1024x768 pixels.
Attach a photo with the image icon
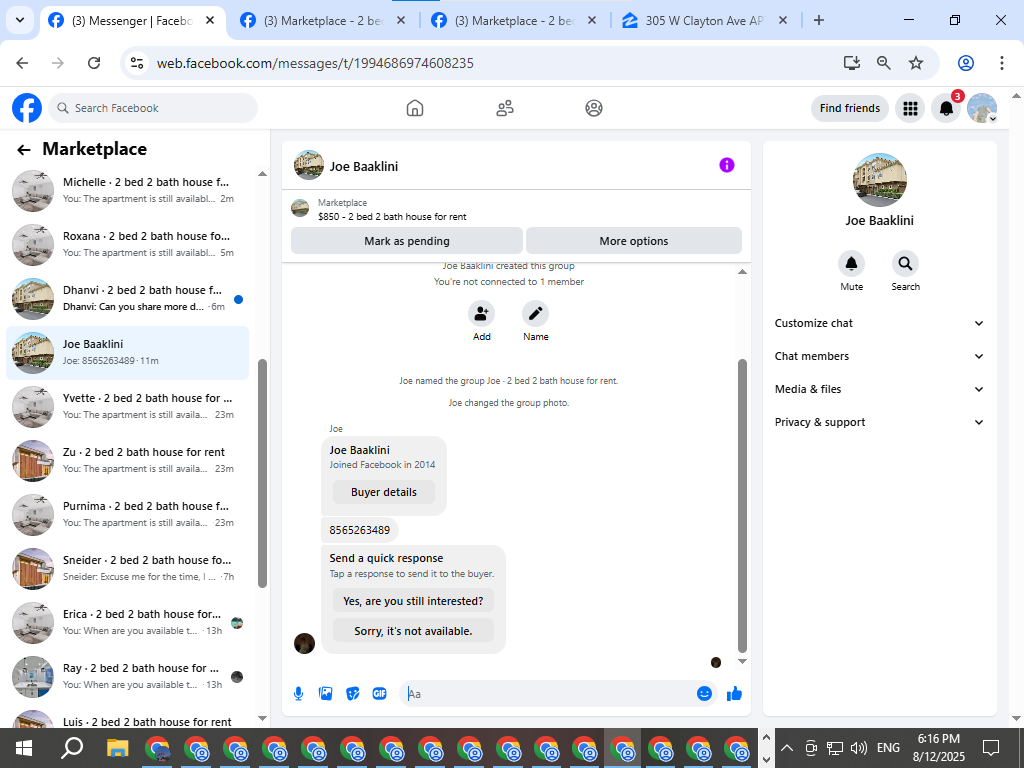tap(325, 694)
